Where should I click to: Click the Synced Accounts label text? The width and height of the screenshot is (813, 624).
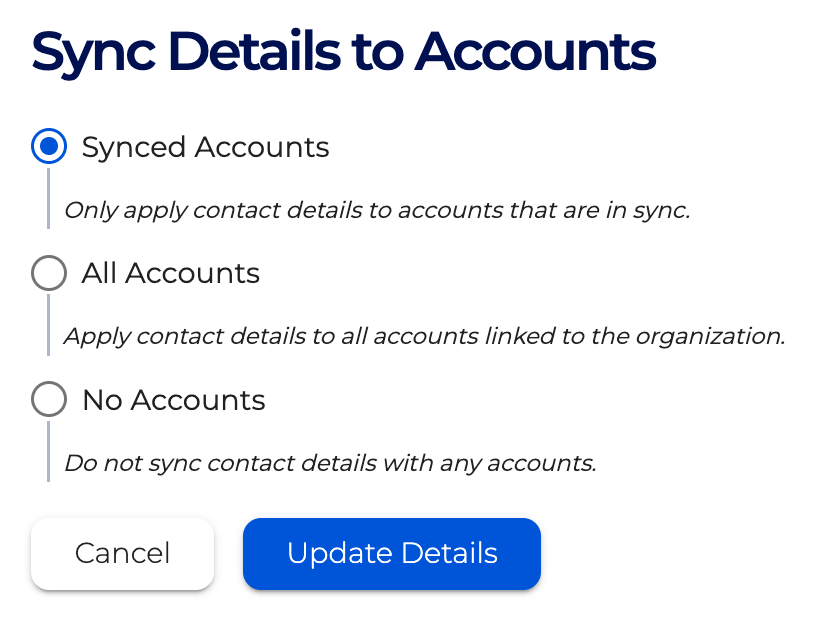pos(203,147)
